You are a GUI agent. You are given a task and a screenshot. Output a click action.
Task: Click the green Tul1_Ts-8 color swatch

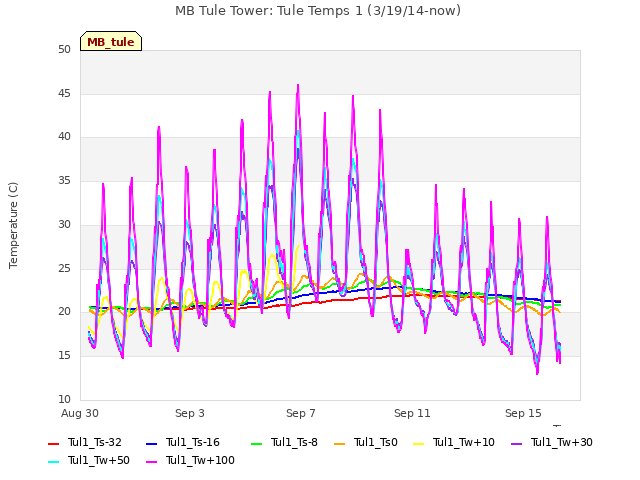pos(256,444)
